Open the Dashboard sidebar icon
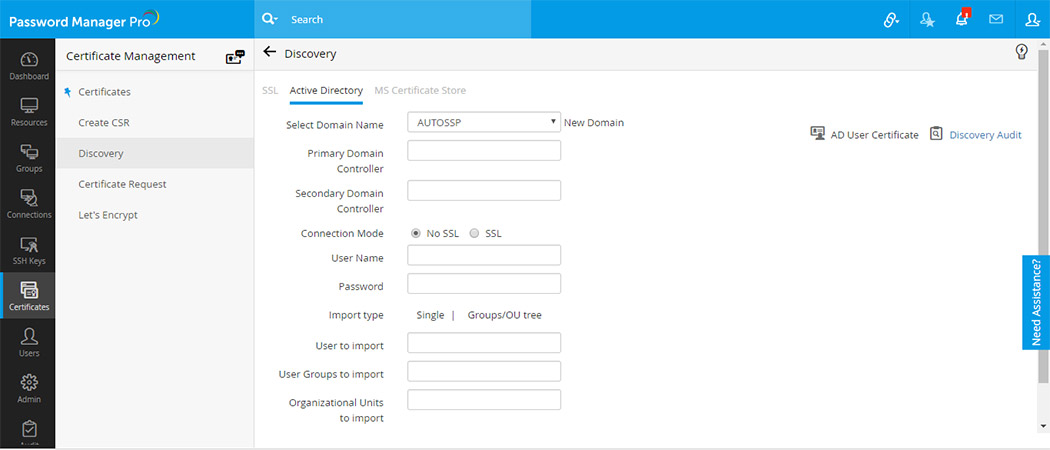Image resolution: width=1050 pixels, height=450 pixels. pos(28,65)
